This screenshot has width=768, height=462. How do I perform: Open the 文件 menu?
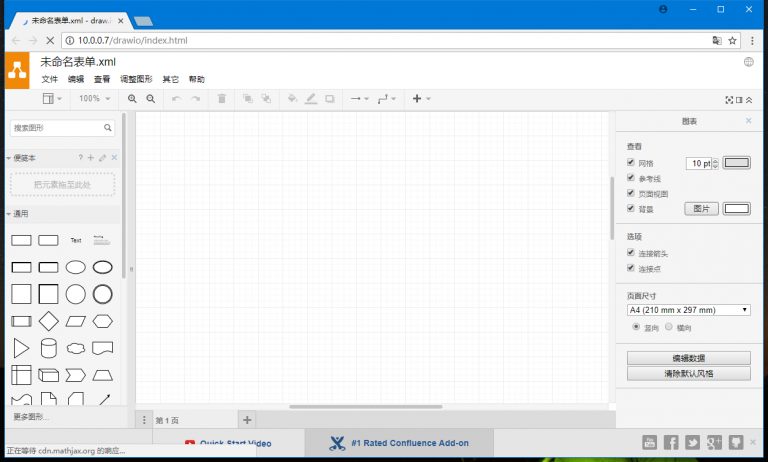coord(49,79)
